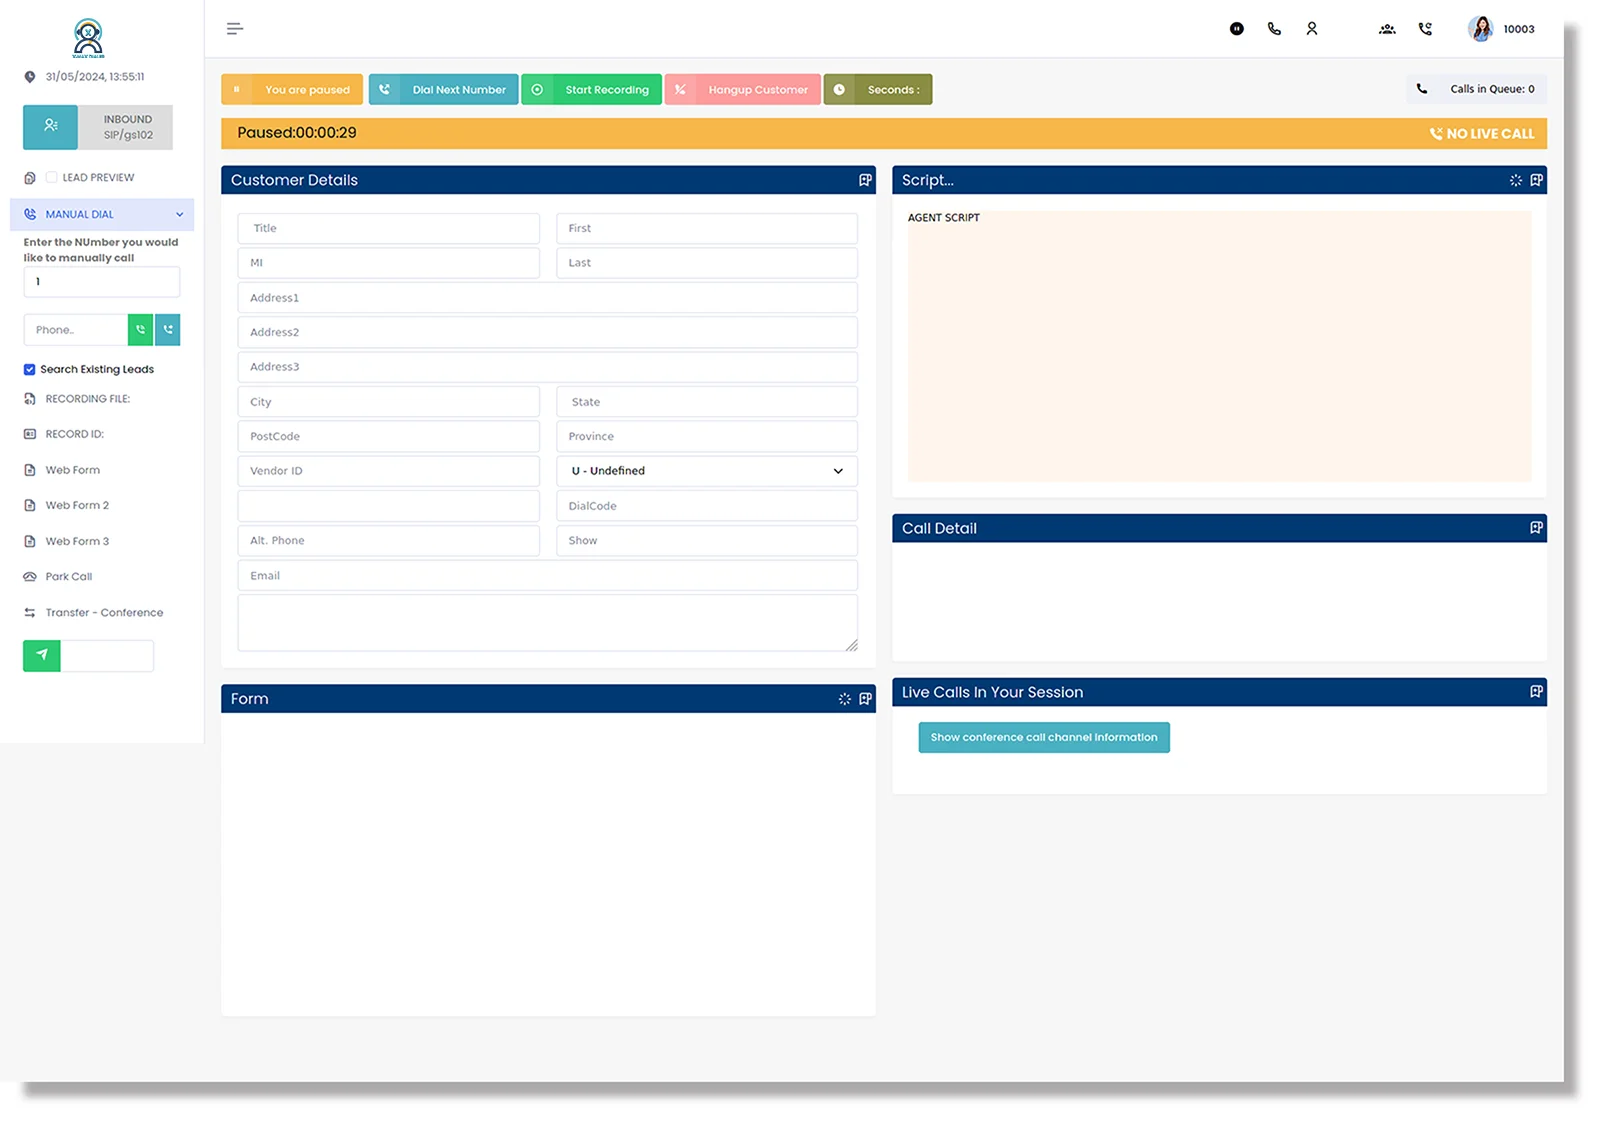Image resolution: width=1600 pixels, height=1123 pixels.
Task: Start a call with the green dial icon
Action: [x=140, y=329]
